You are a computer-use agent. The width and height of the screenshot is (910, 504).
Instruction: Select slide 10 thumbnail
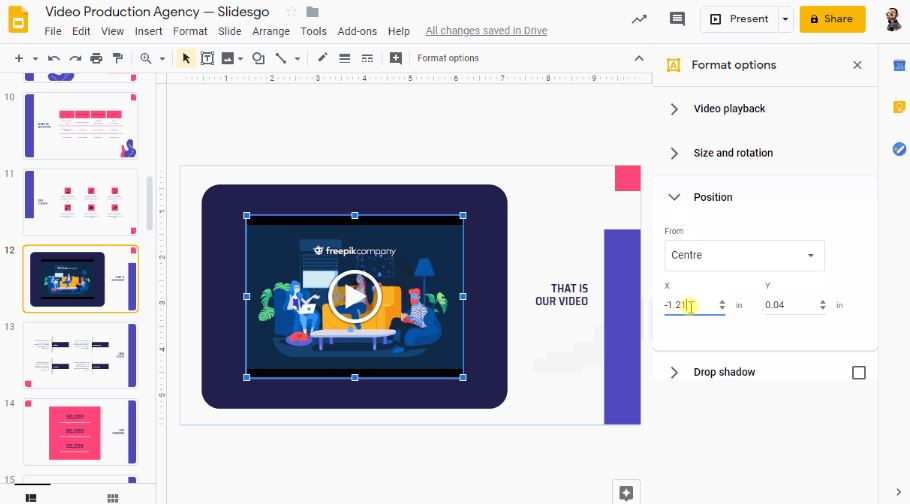(x=81, y=125)
